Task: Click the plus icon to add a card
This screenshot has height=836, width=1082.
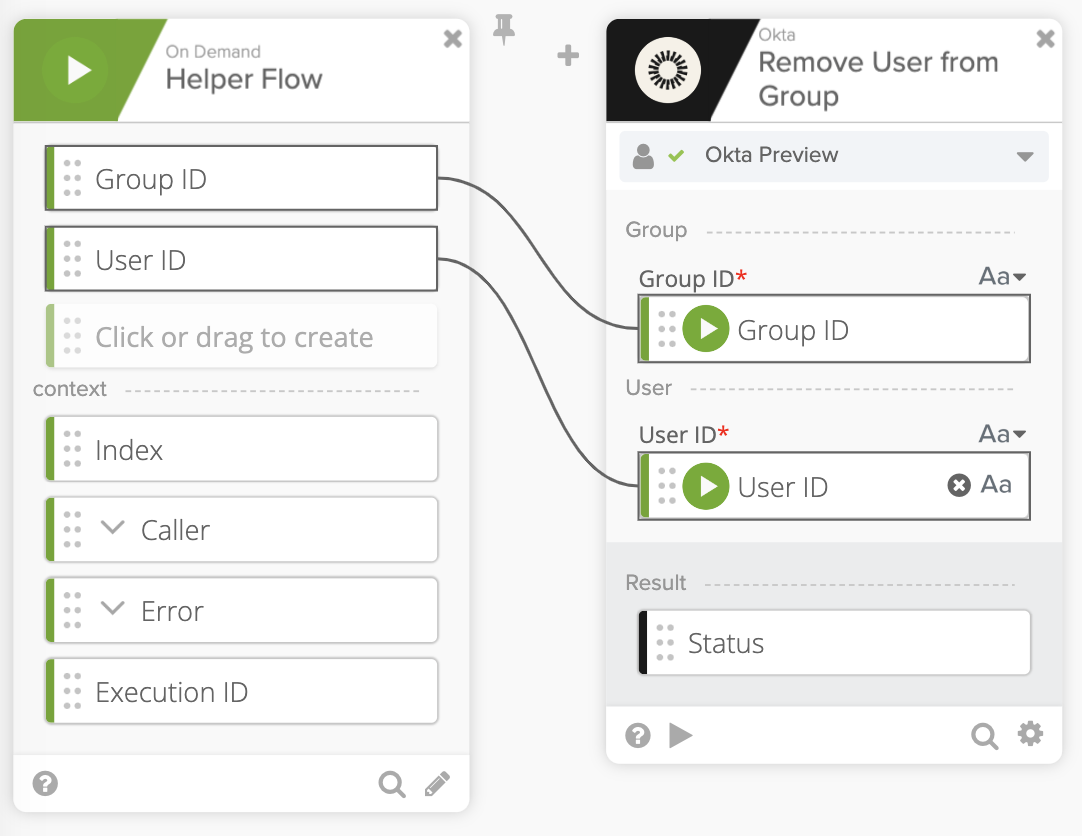Action: pos(568,55)
